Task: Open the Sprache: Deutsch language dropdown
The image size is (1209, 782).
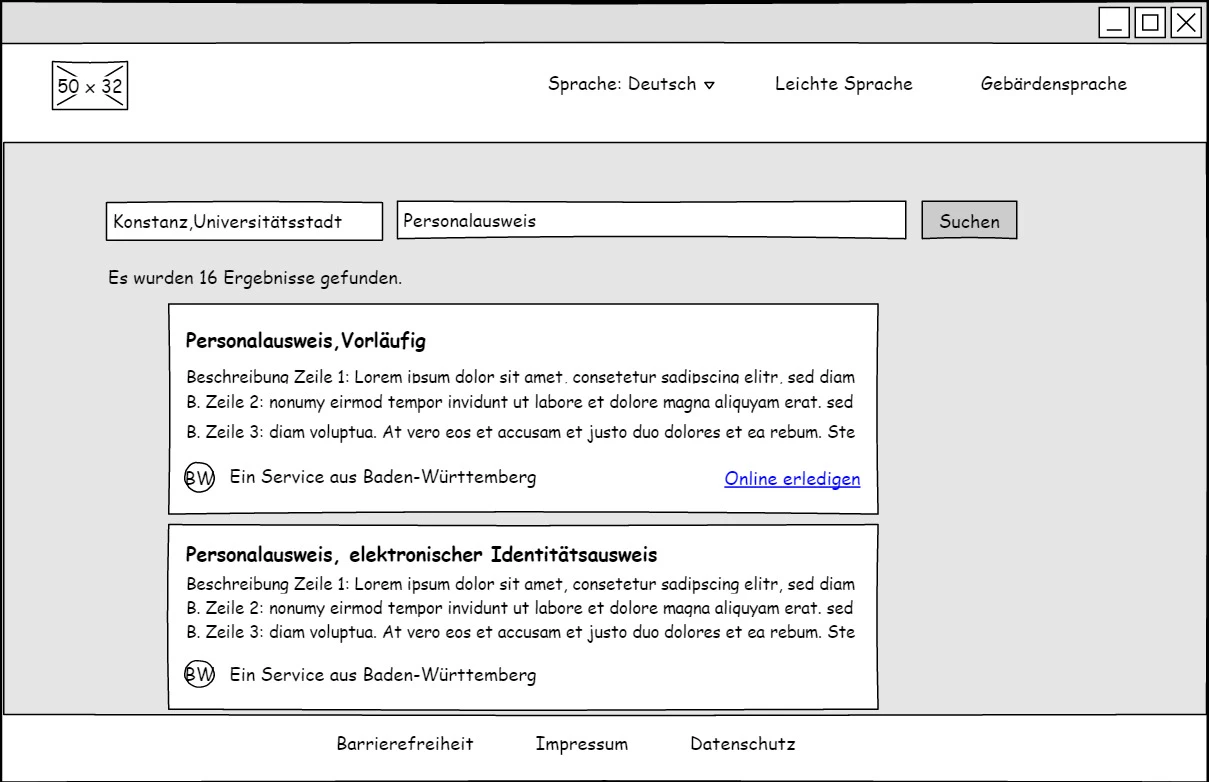Action: click(x=632, y=84)
